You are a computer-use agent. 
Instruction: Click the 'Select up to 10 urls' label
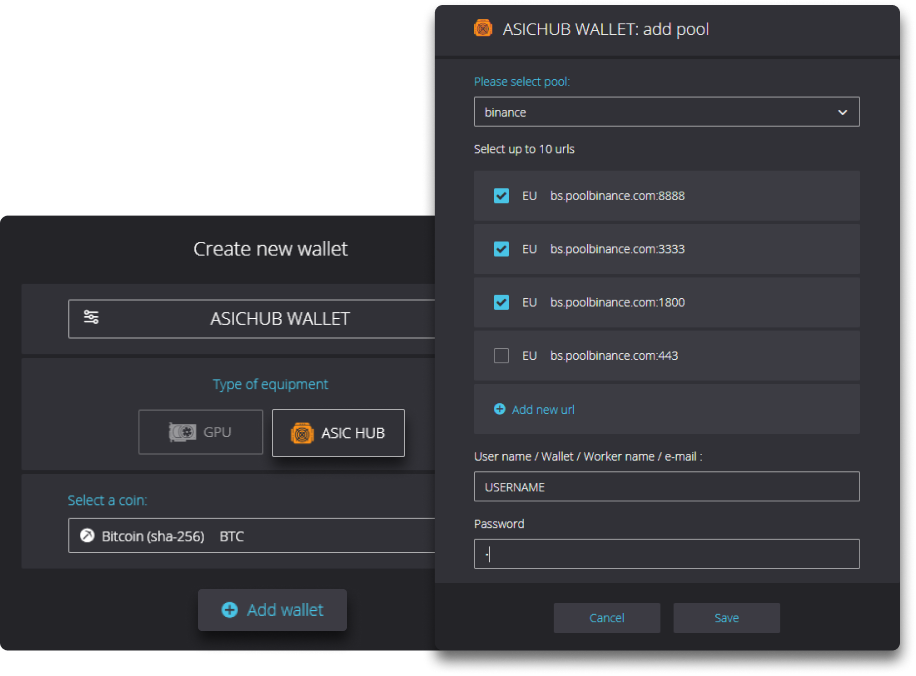[524, 149]
